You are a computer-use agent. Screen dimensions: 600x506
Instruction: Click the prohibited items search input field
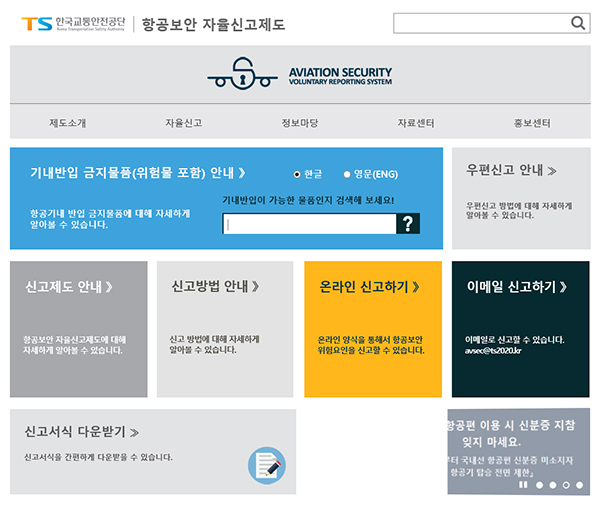[x=309, y=224]
